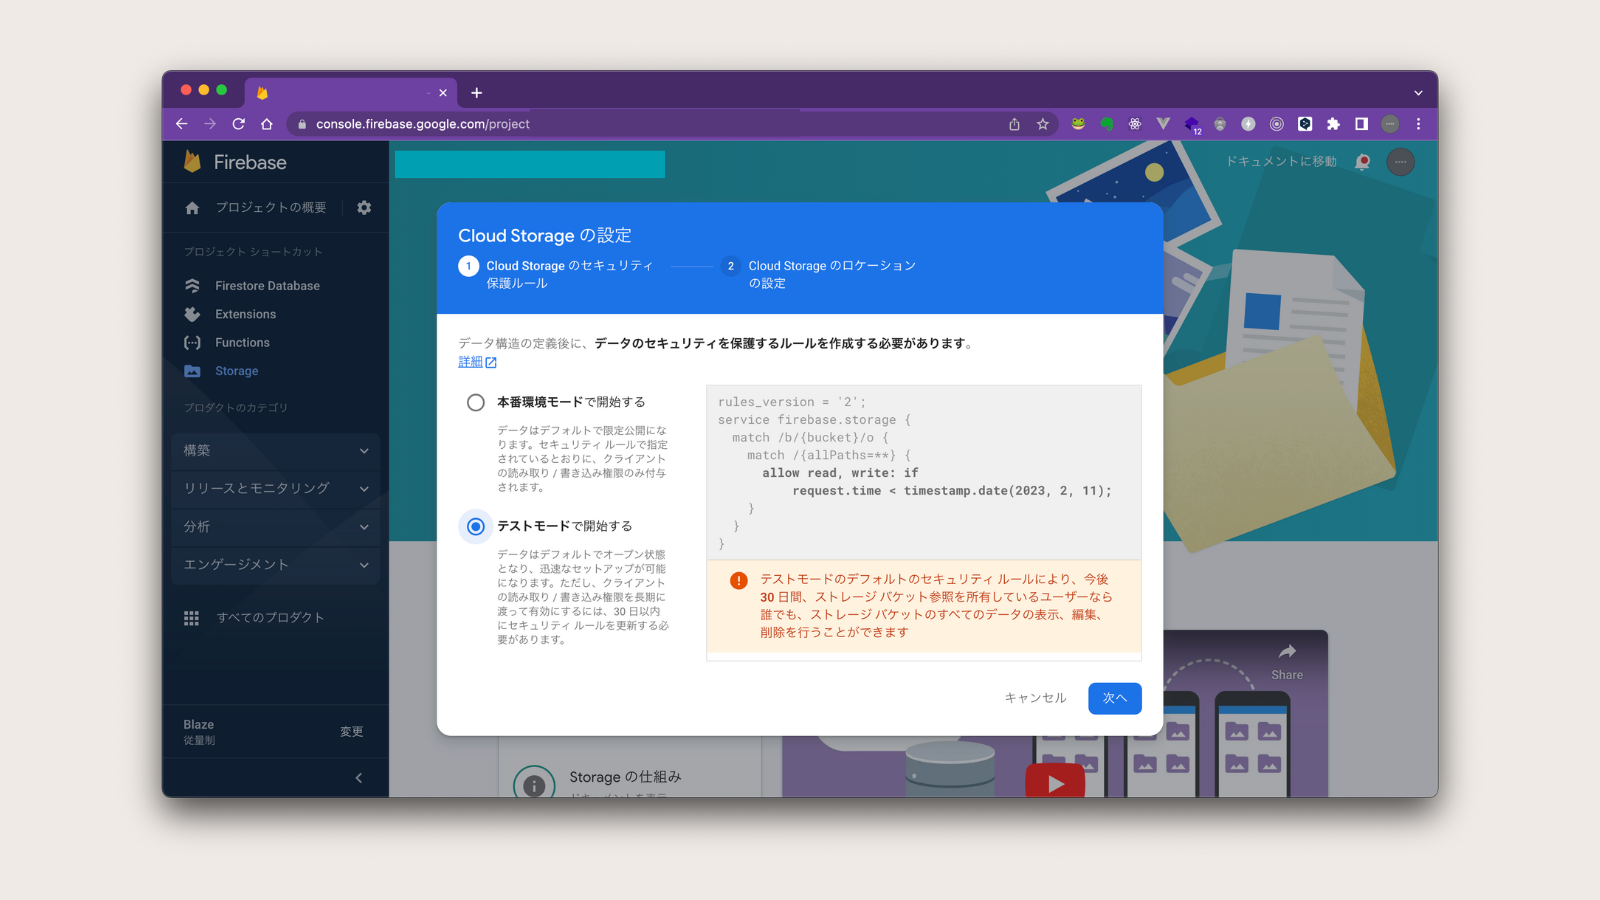Open browser extensions puzzle icon

point(1333,124)
